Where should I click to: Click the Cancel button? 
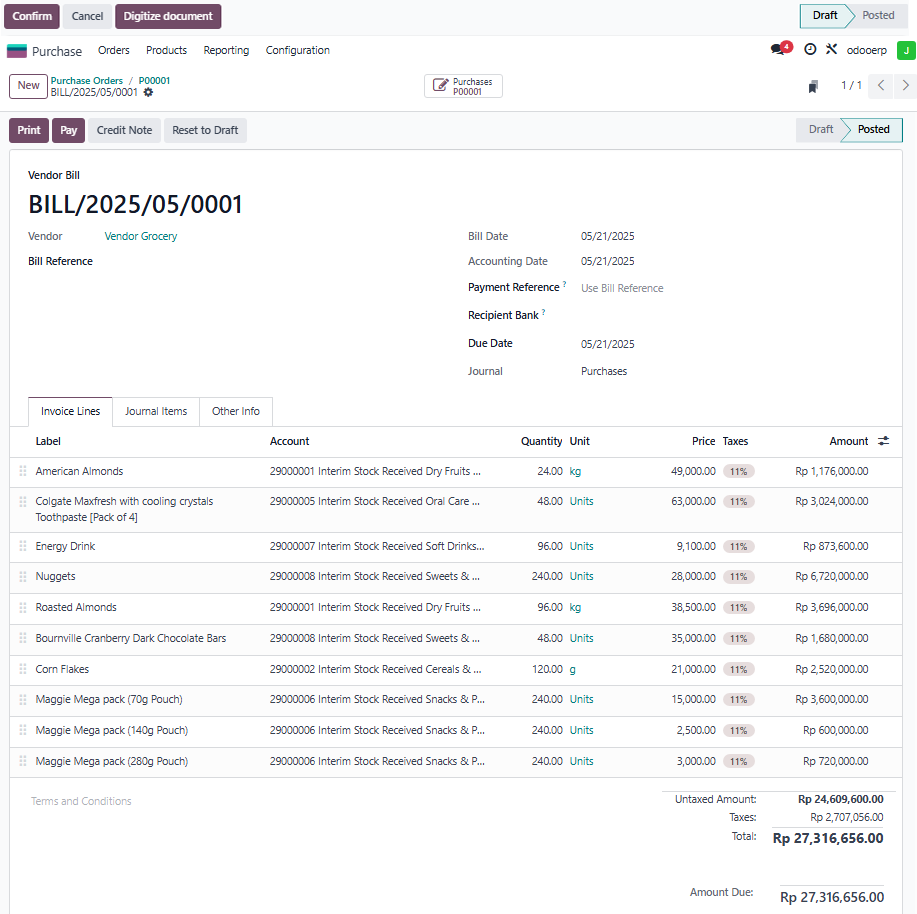pyautogui.click(x=87, y=16)
